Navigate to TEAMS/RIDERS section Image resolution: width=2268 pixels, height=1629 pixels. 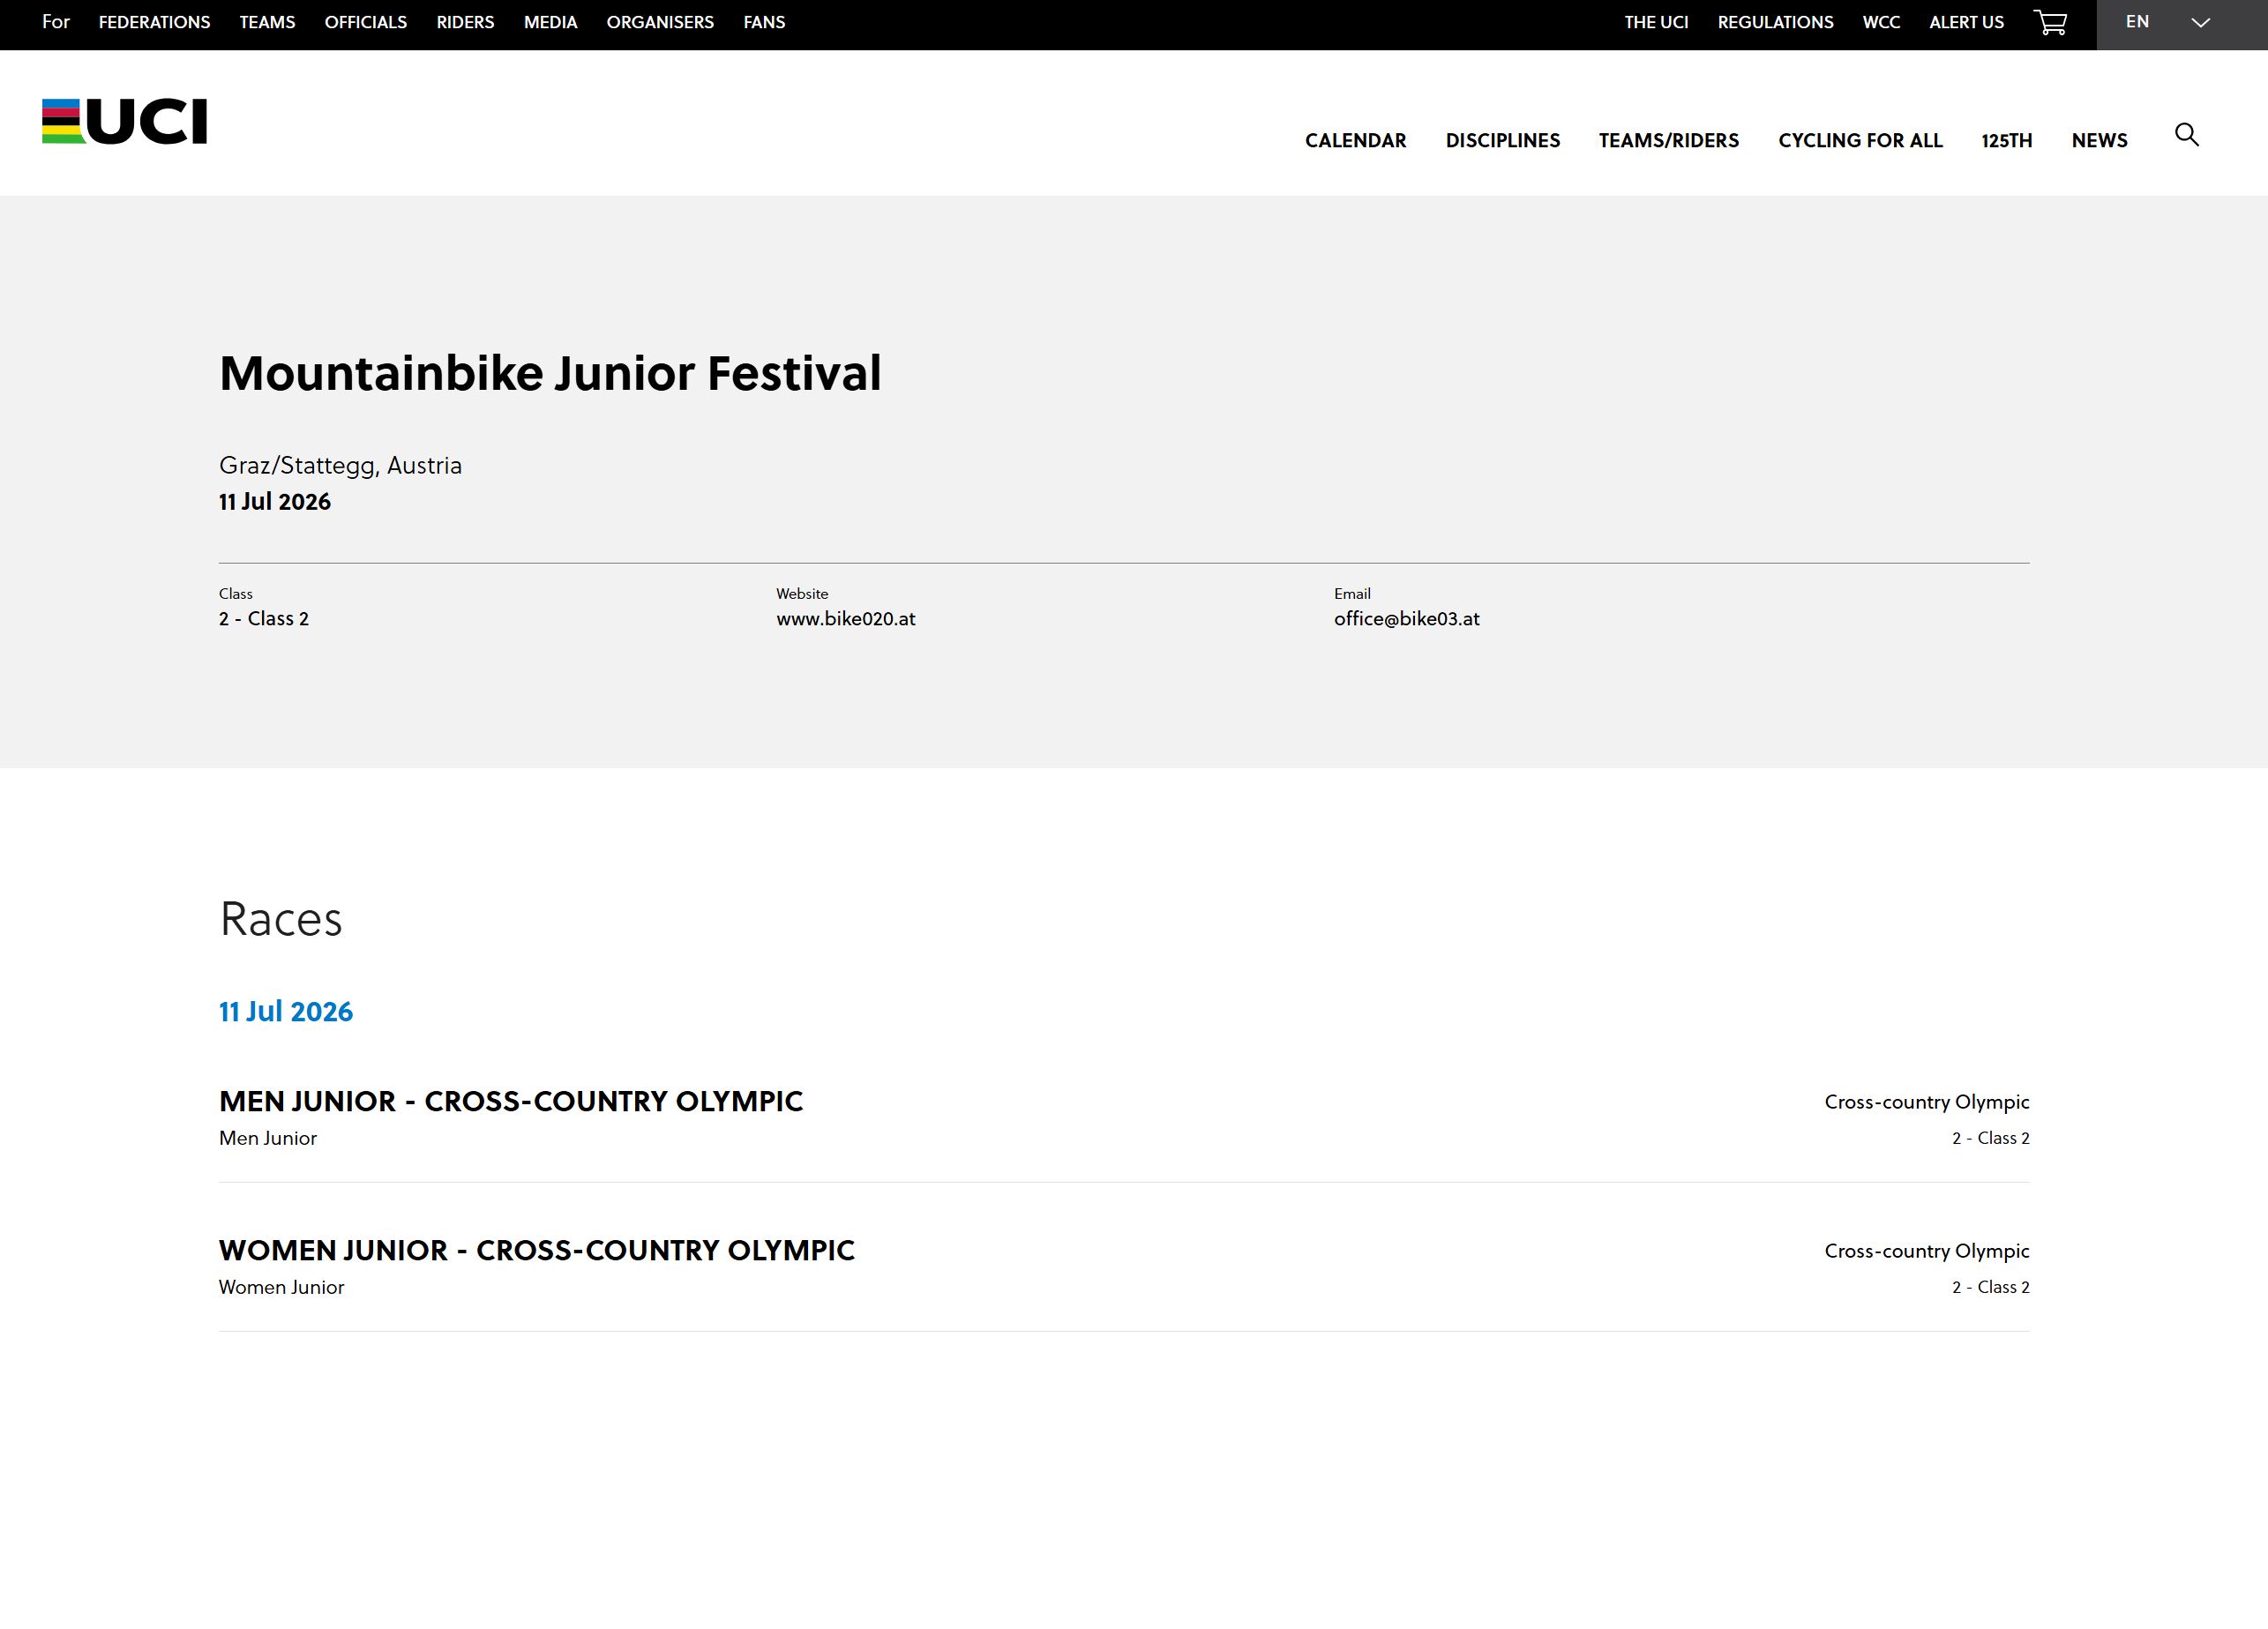1668,140
